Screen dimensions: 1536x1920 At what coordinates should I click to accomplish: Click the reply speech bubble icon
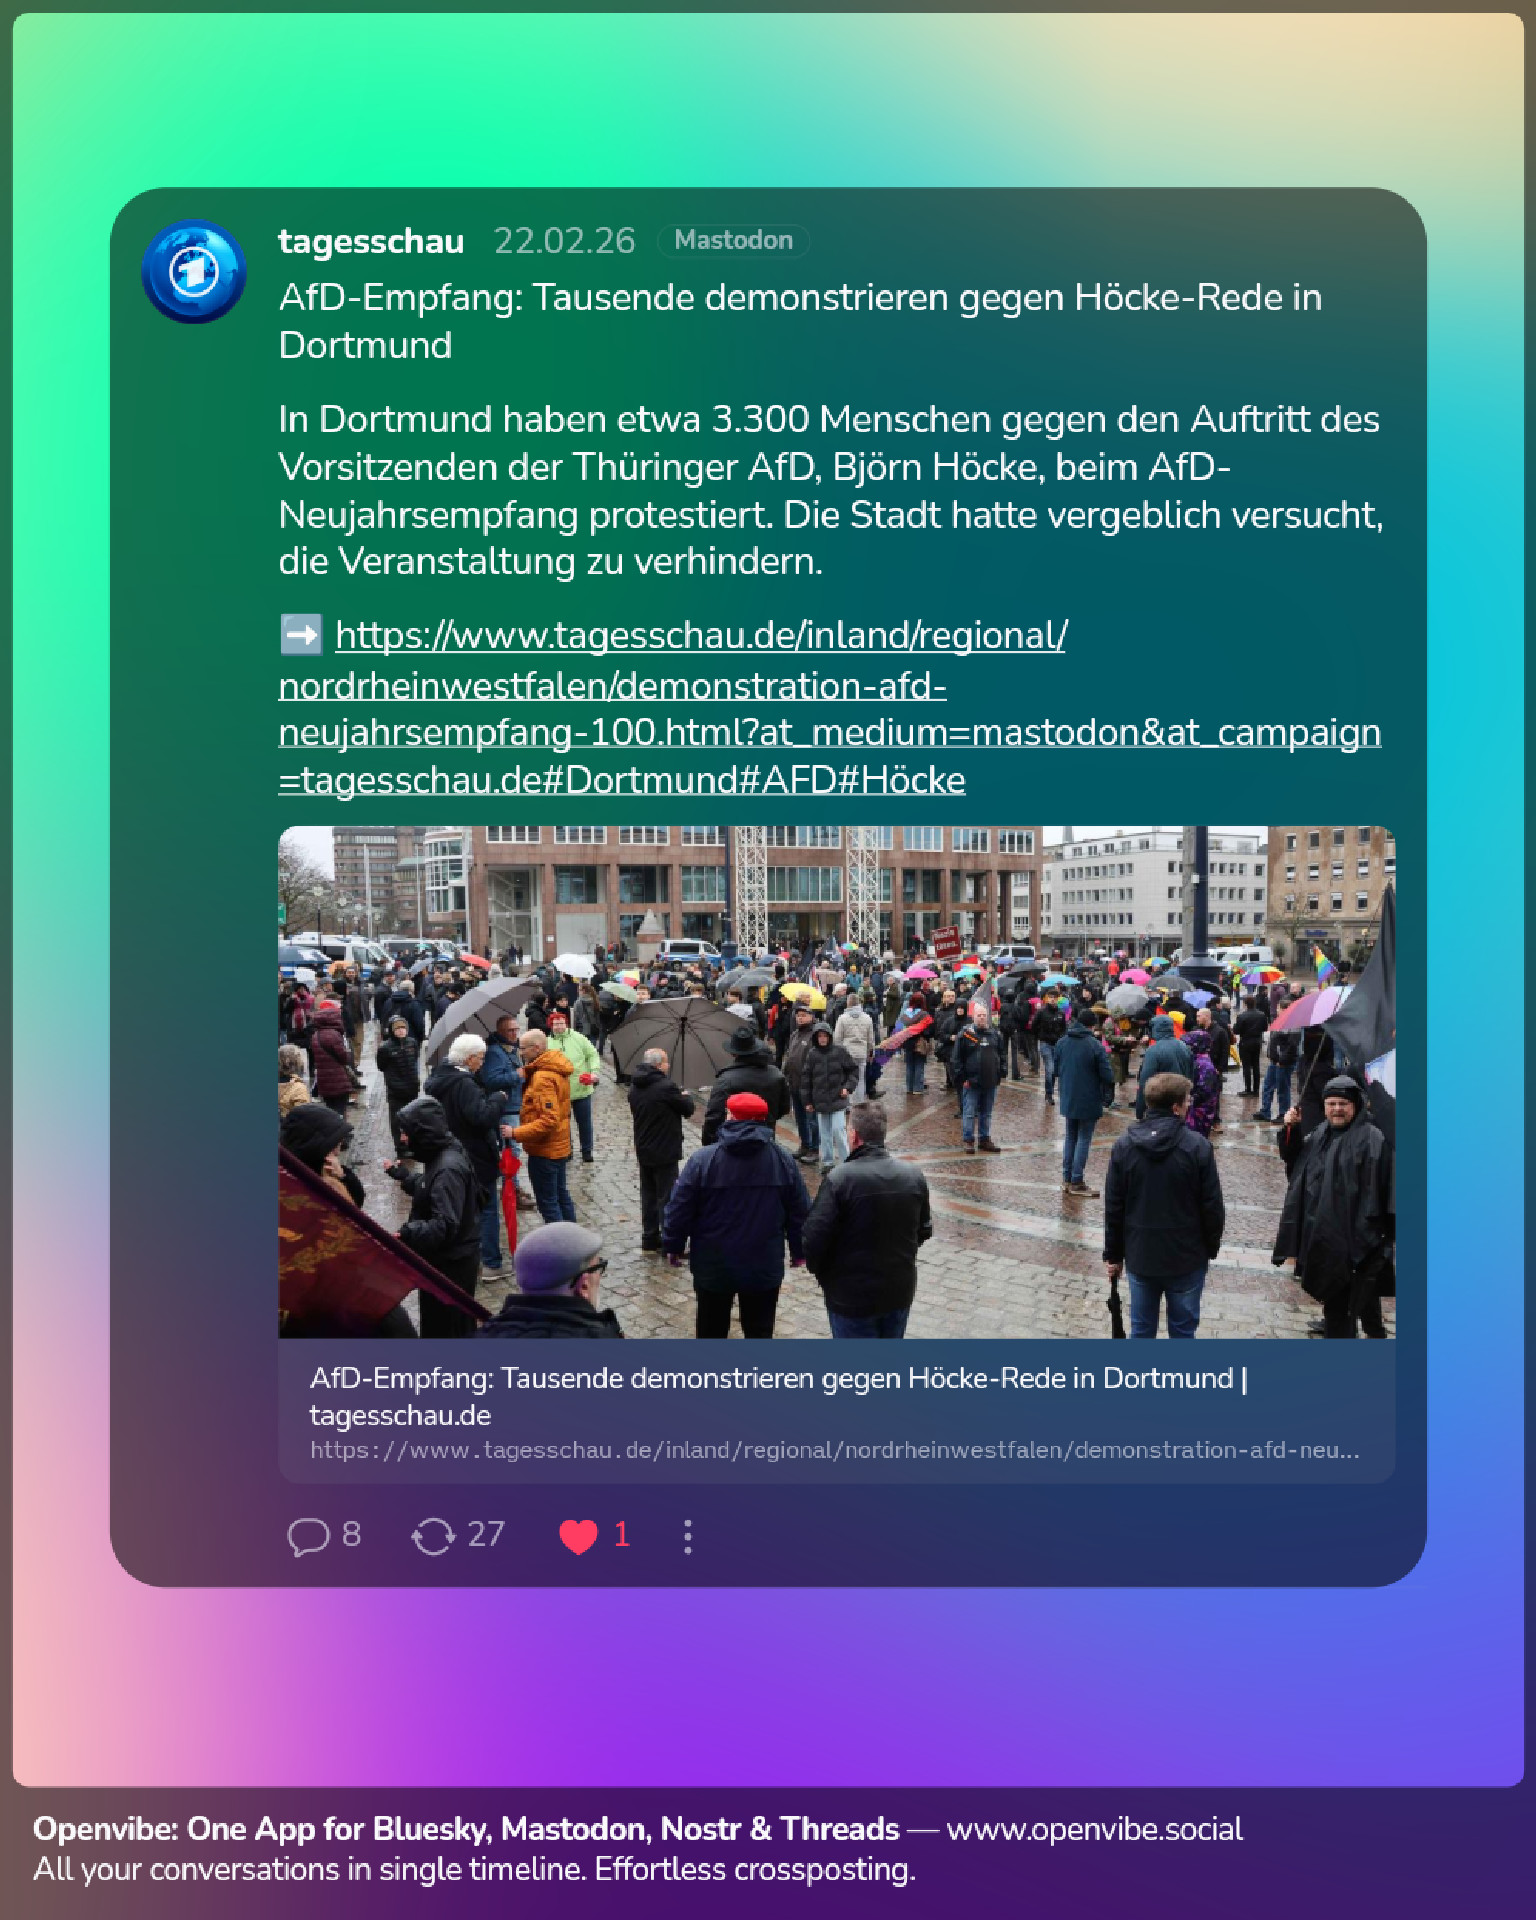[308, 1536]
